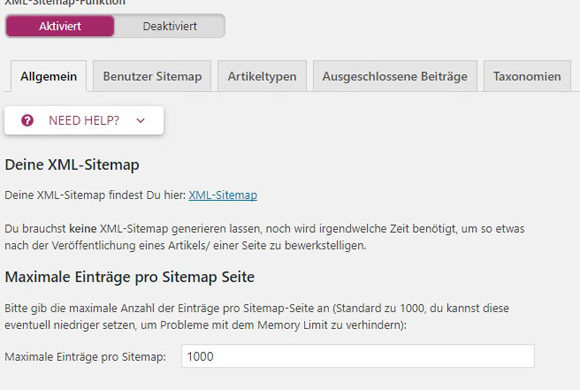Screen dimensions: 580x390
Task: Click the Memory Limit description paragraph
Action: click(257, 317)
